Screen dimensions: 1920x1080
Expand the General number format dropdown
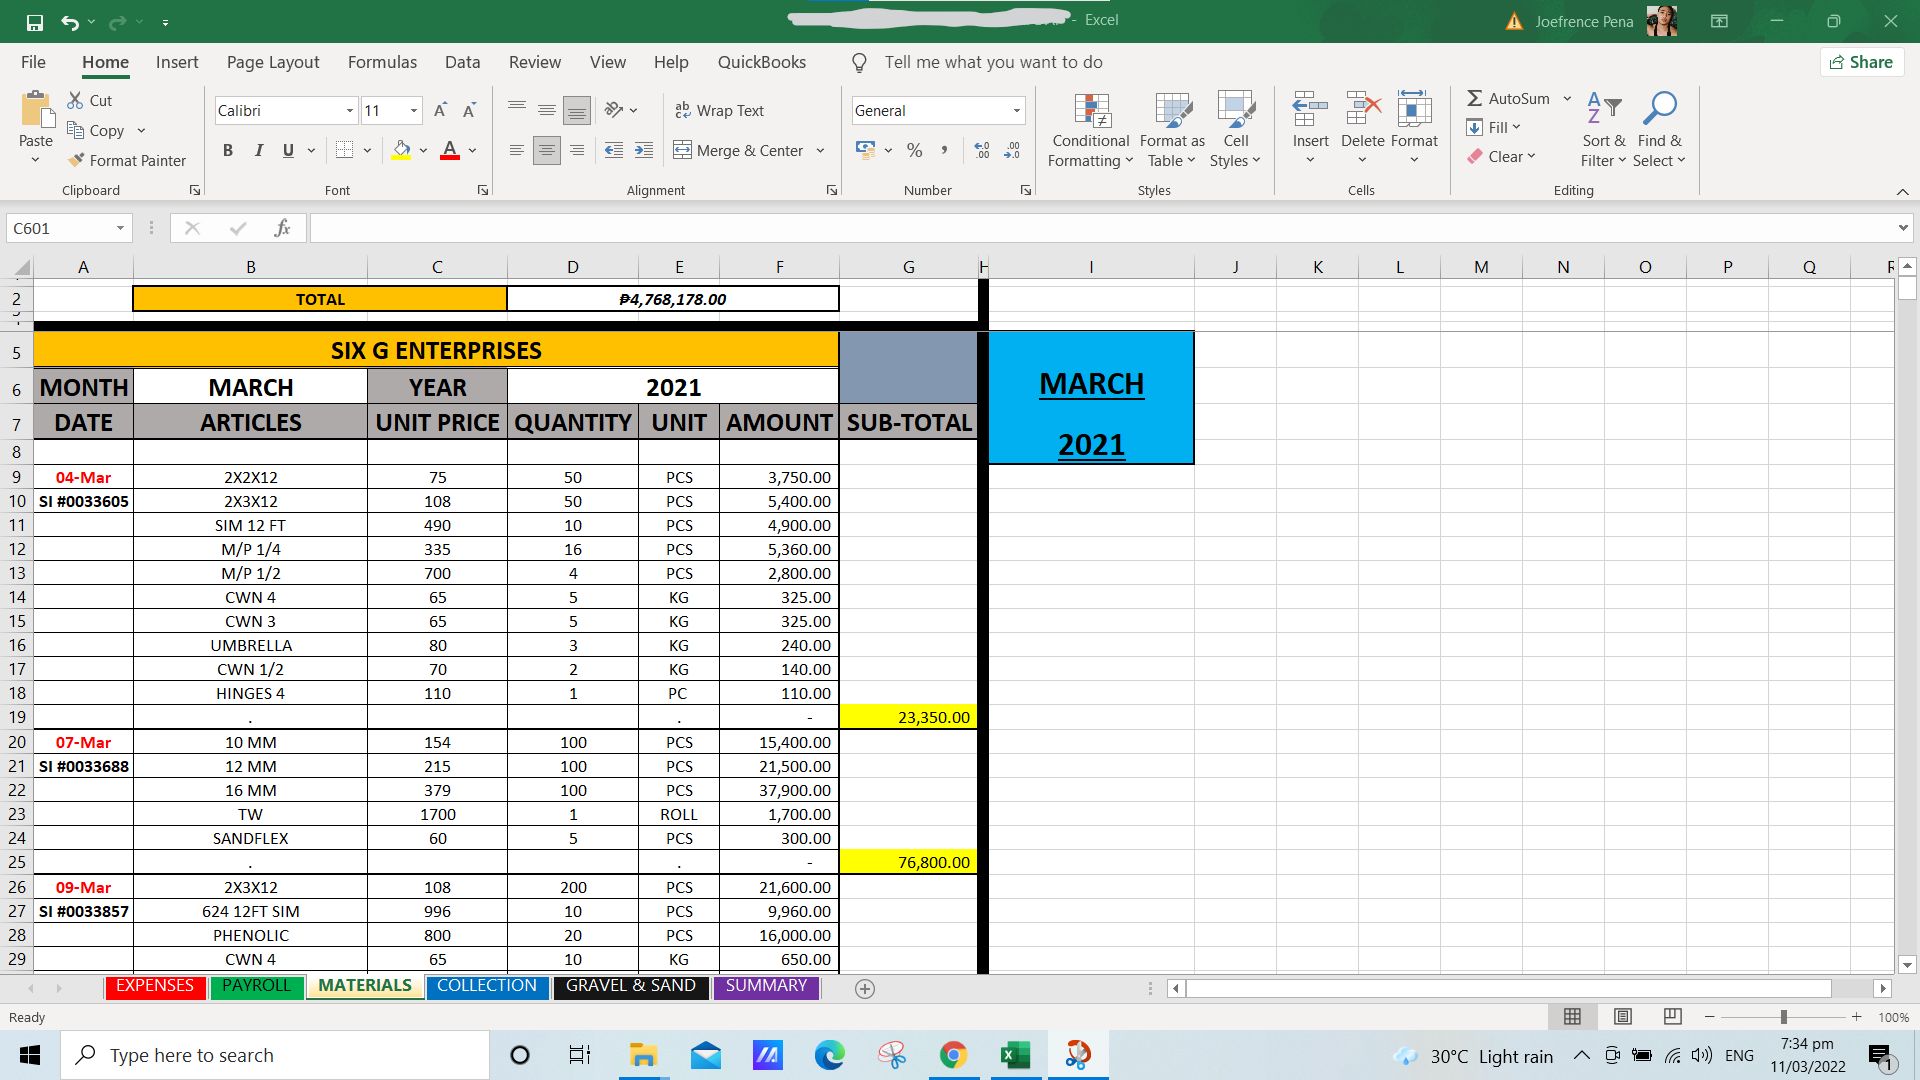(1016, 110)
